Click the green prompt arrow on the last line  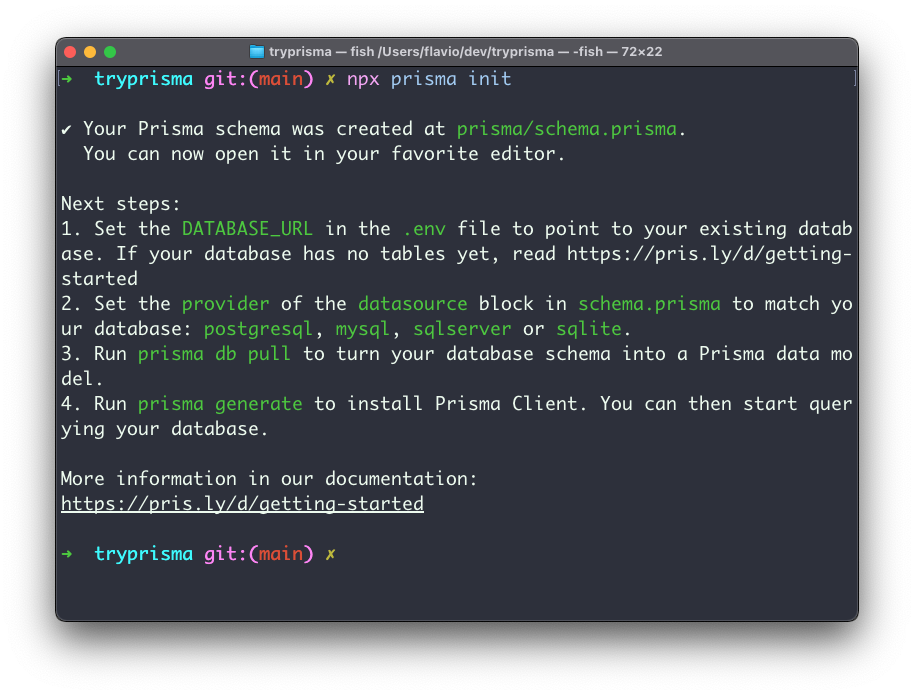coord(66,553)
